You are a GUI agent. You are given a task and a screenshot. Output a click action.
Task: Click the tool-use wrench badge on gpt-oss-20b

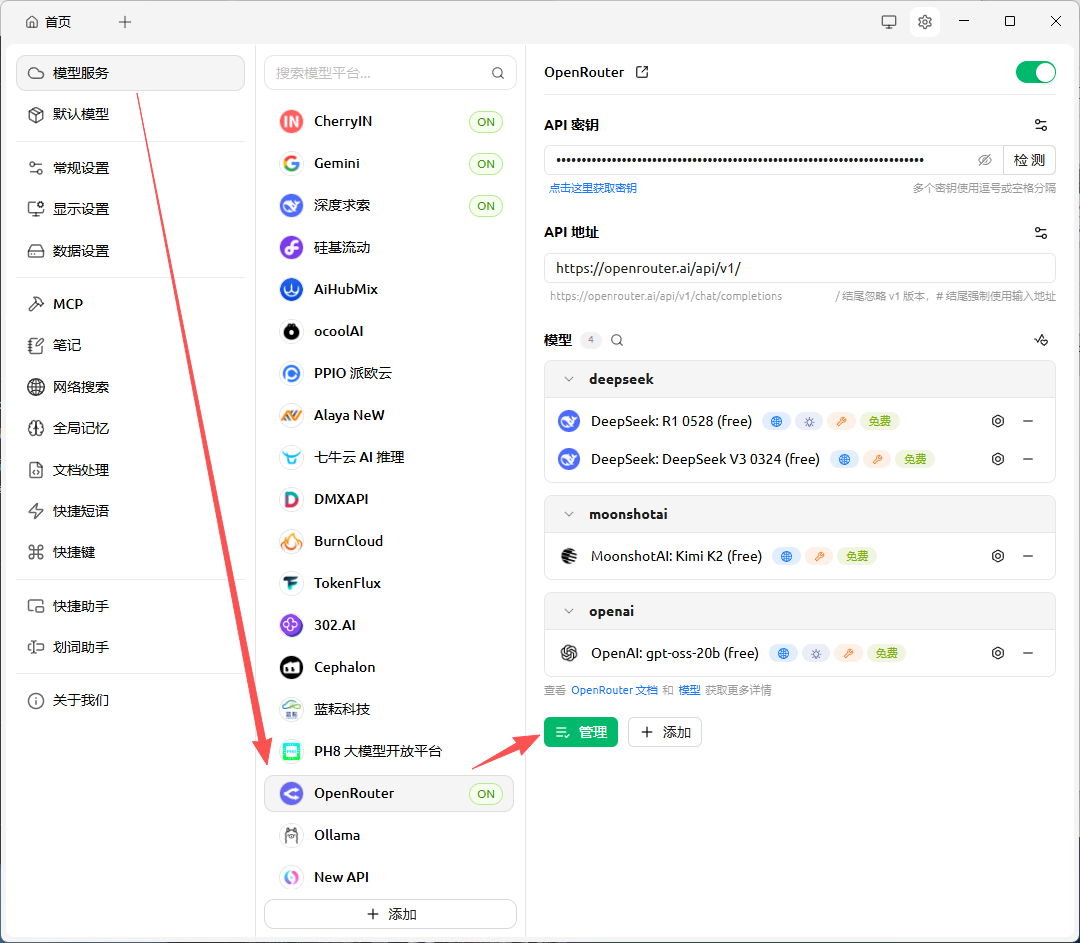point(849,653)
